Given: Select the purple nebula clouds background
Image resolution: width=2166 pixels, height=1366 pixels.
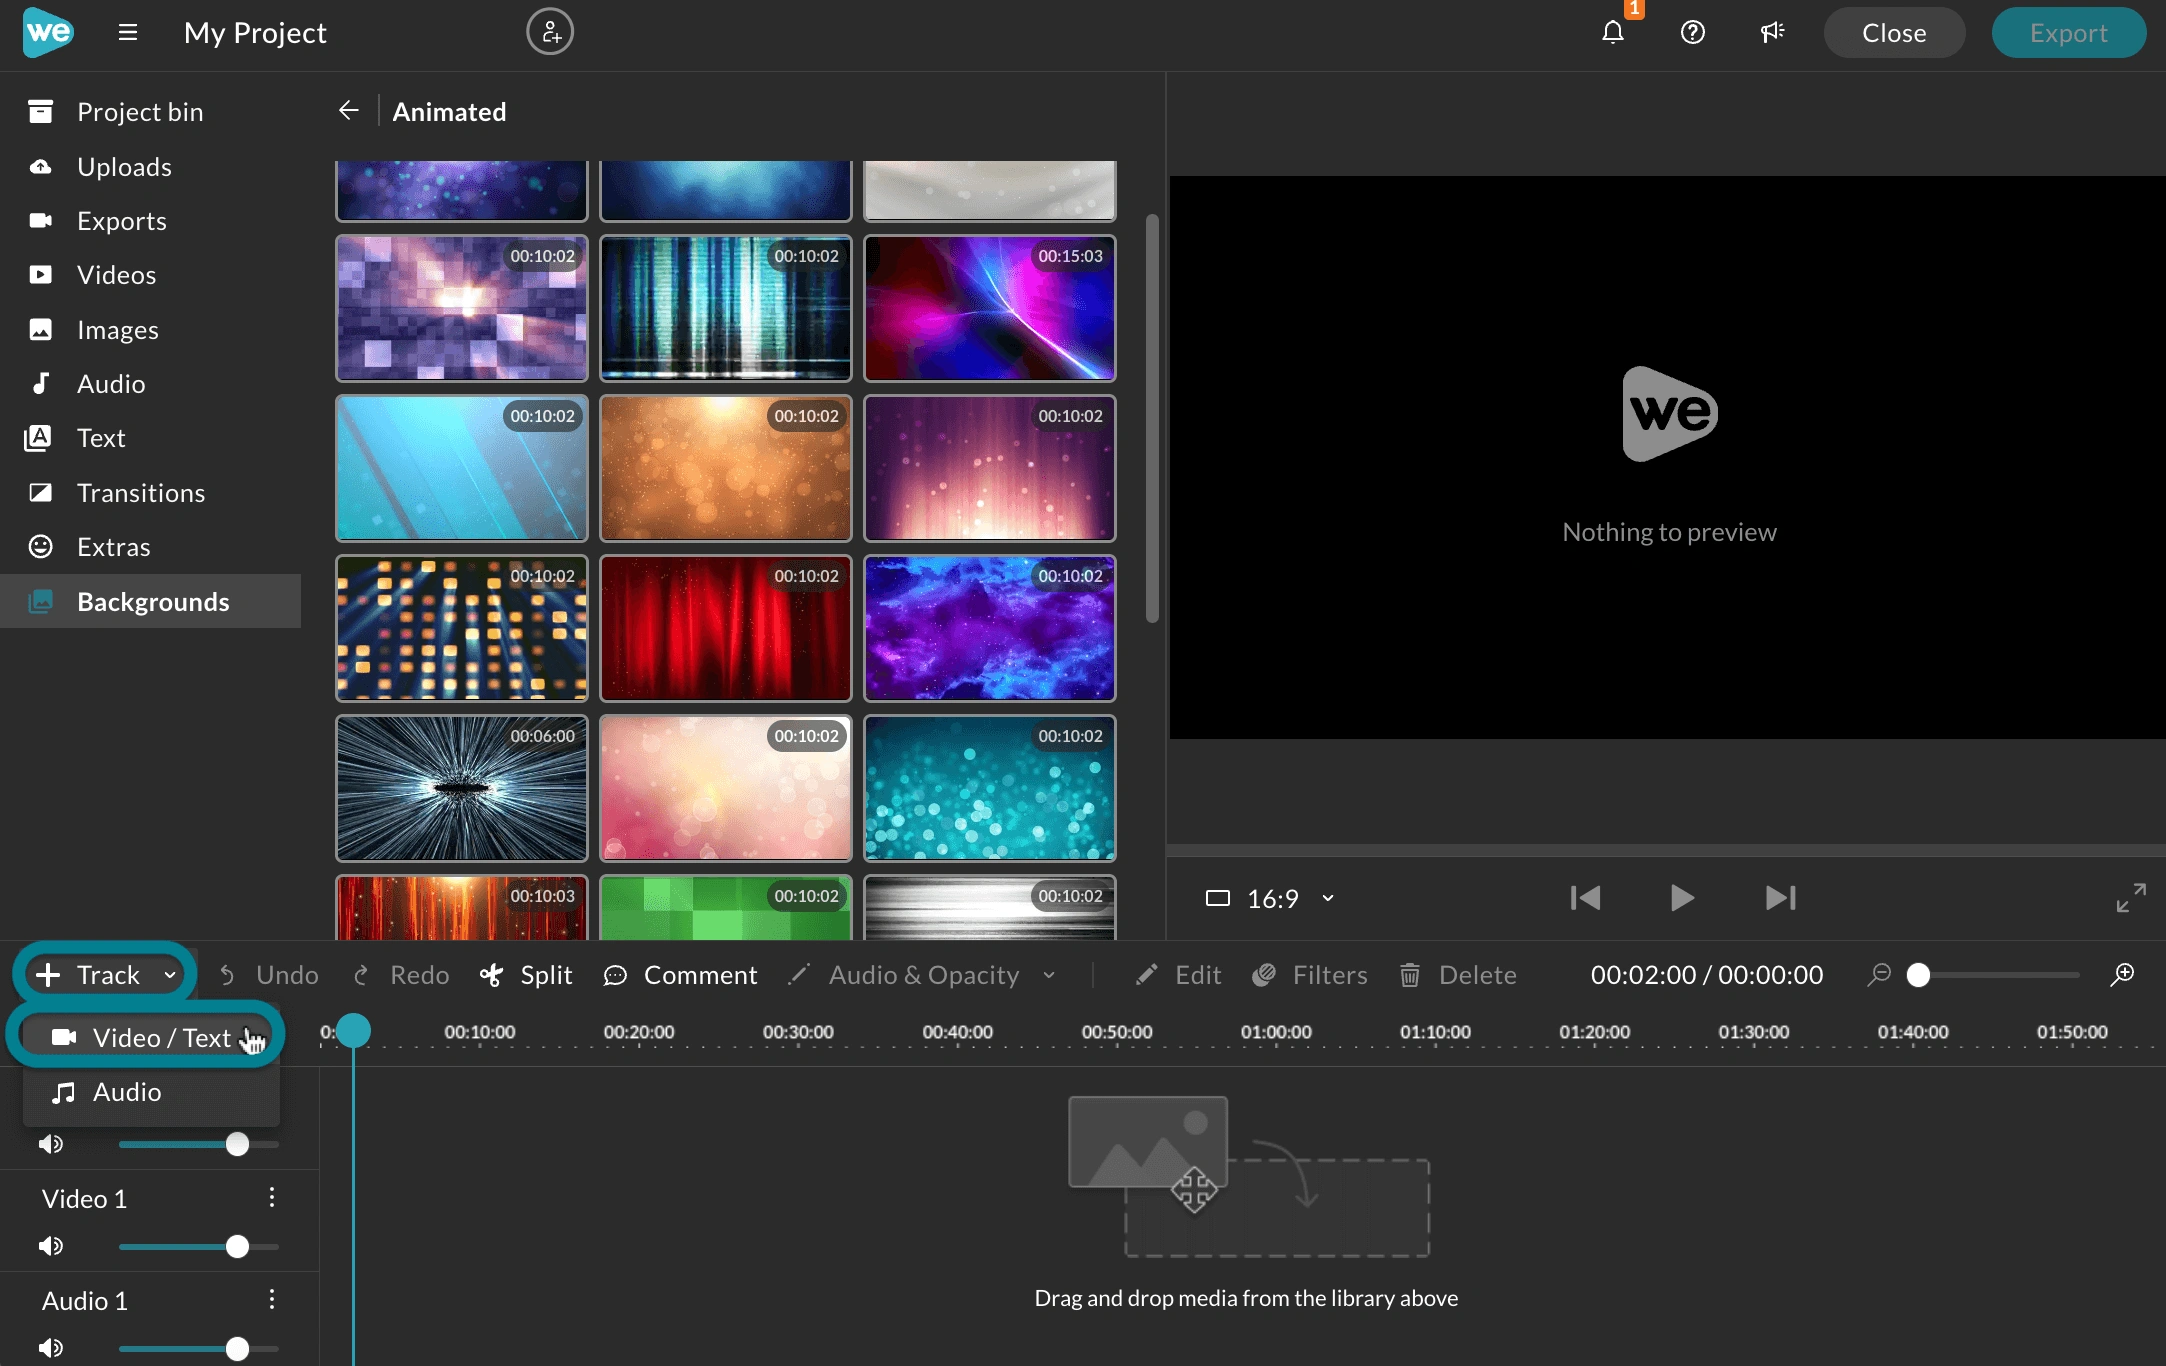Looking at the screenshot, I should click(990, 628).
